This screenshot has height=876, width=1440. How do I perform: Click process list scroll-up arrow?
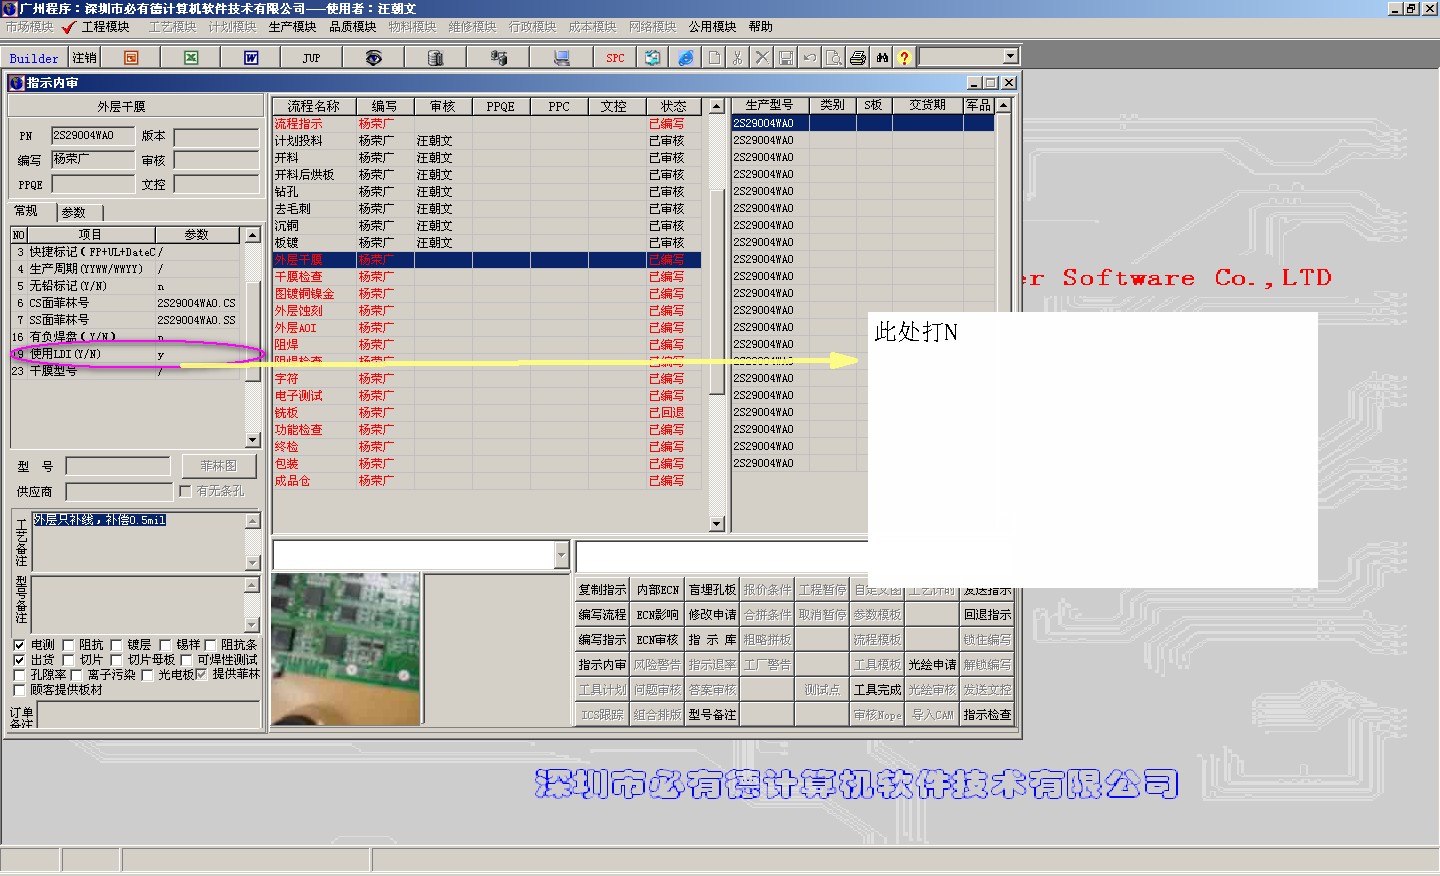[x=716, y=106]
